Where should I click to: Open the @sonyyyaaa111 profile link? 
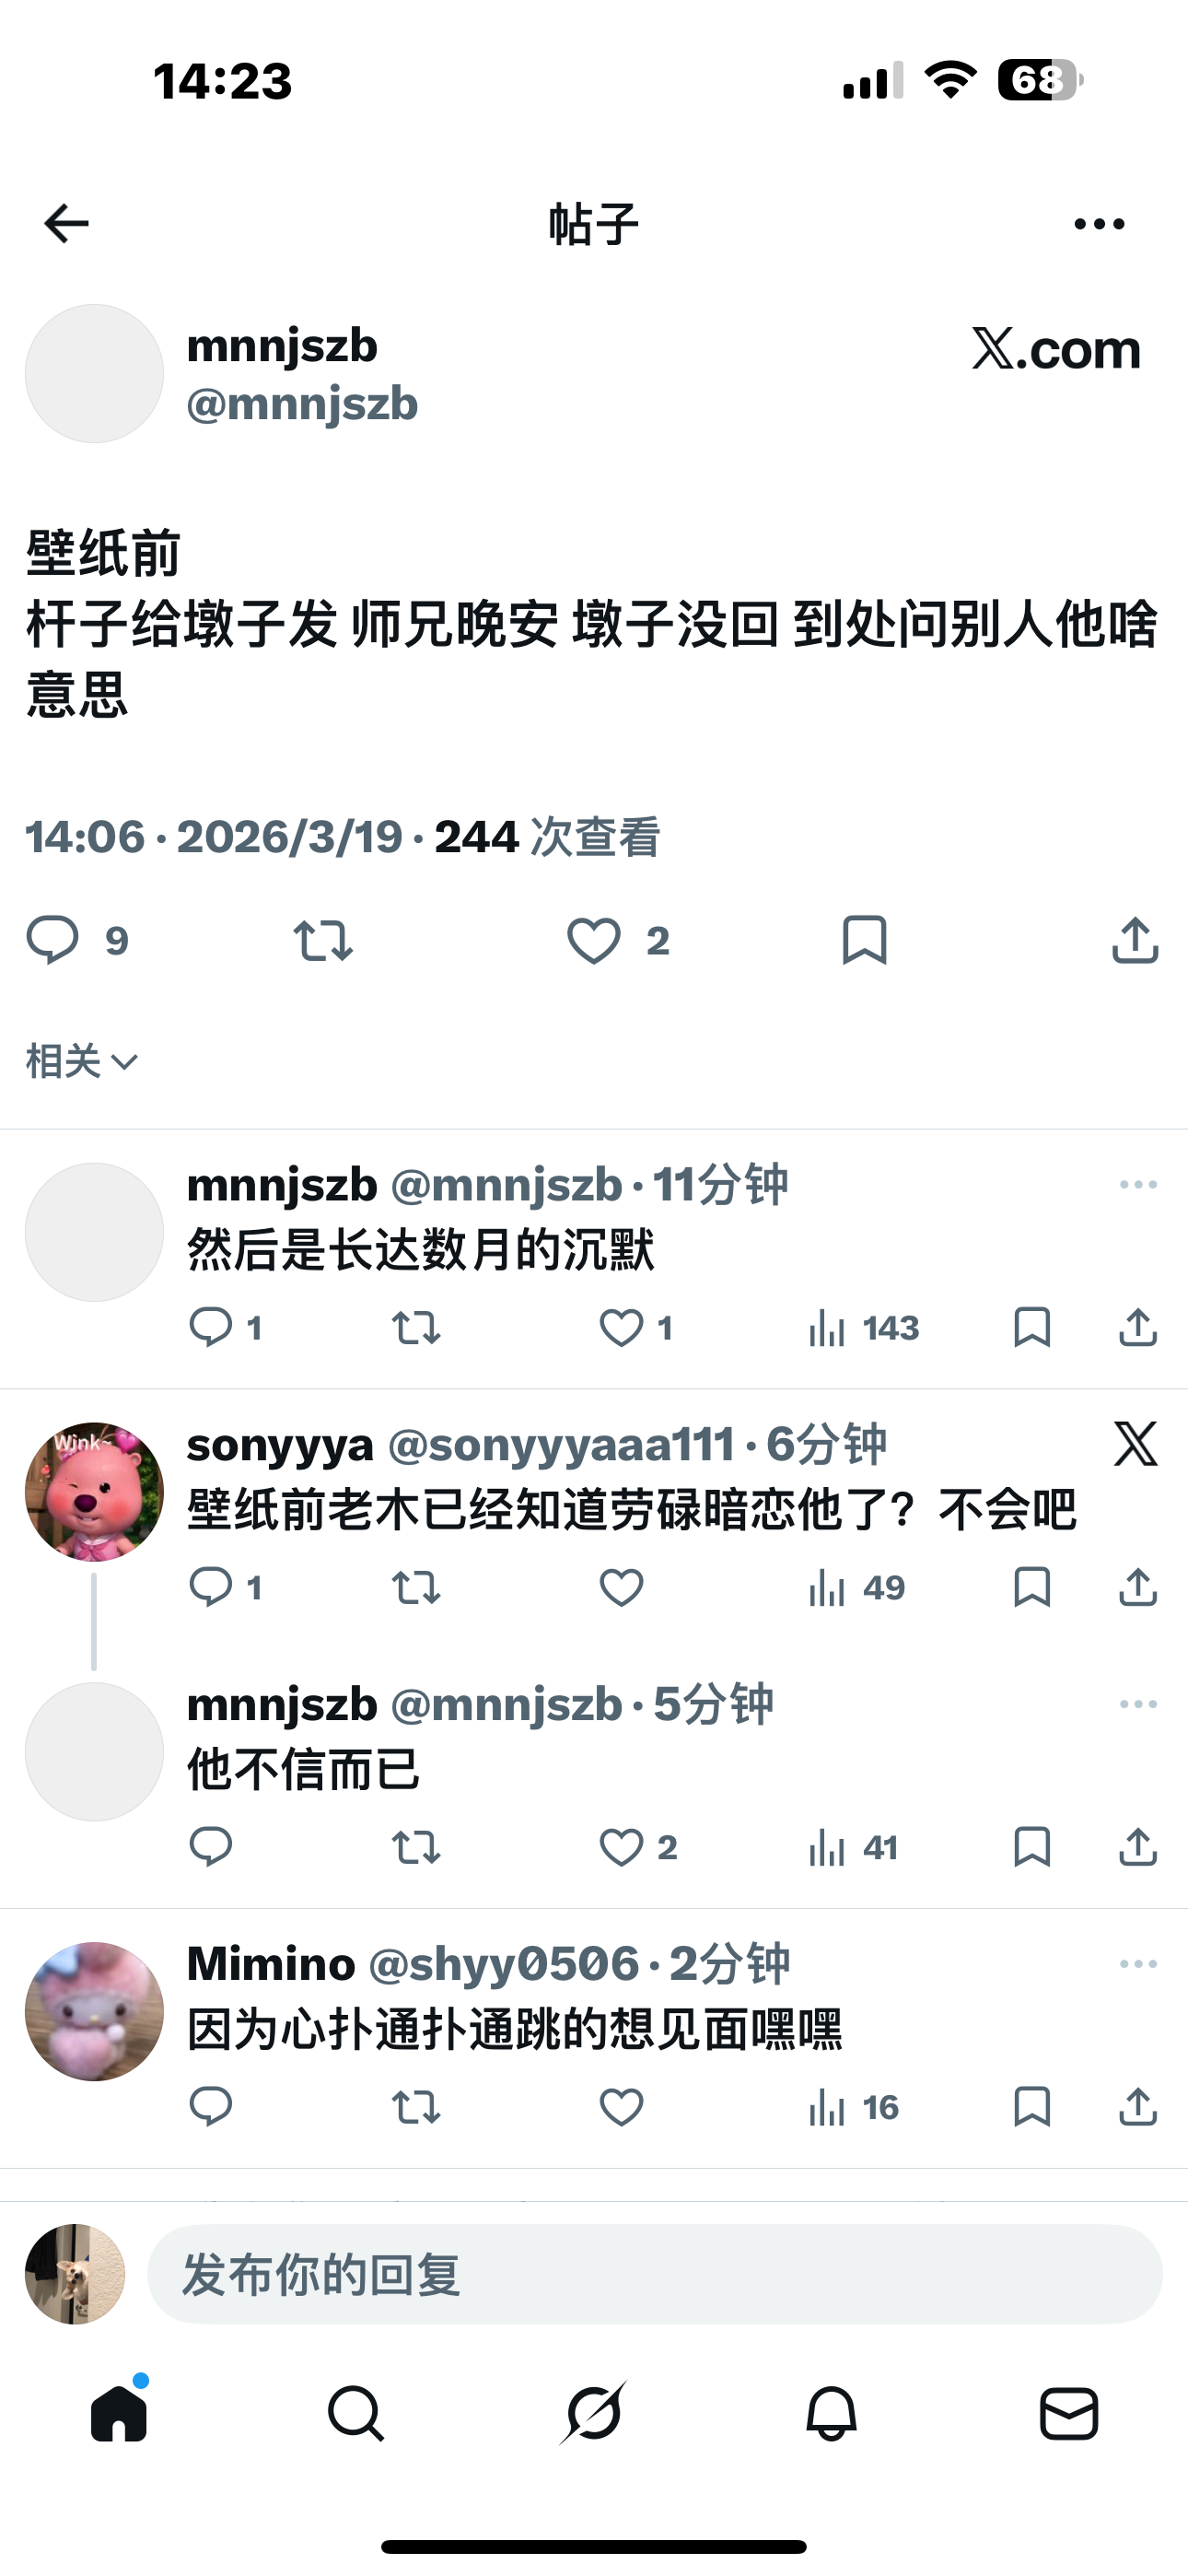point(561,1445)
